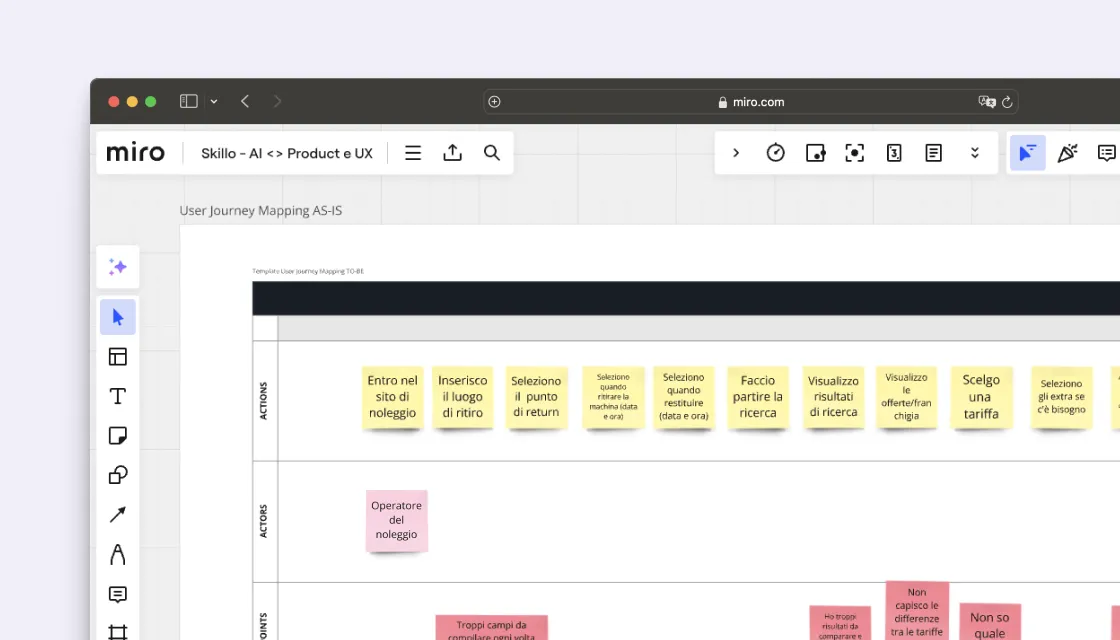Select the Text tool
This screenshot has width=1120, height=640.
pos(118,396)
